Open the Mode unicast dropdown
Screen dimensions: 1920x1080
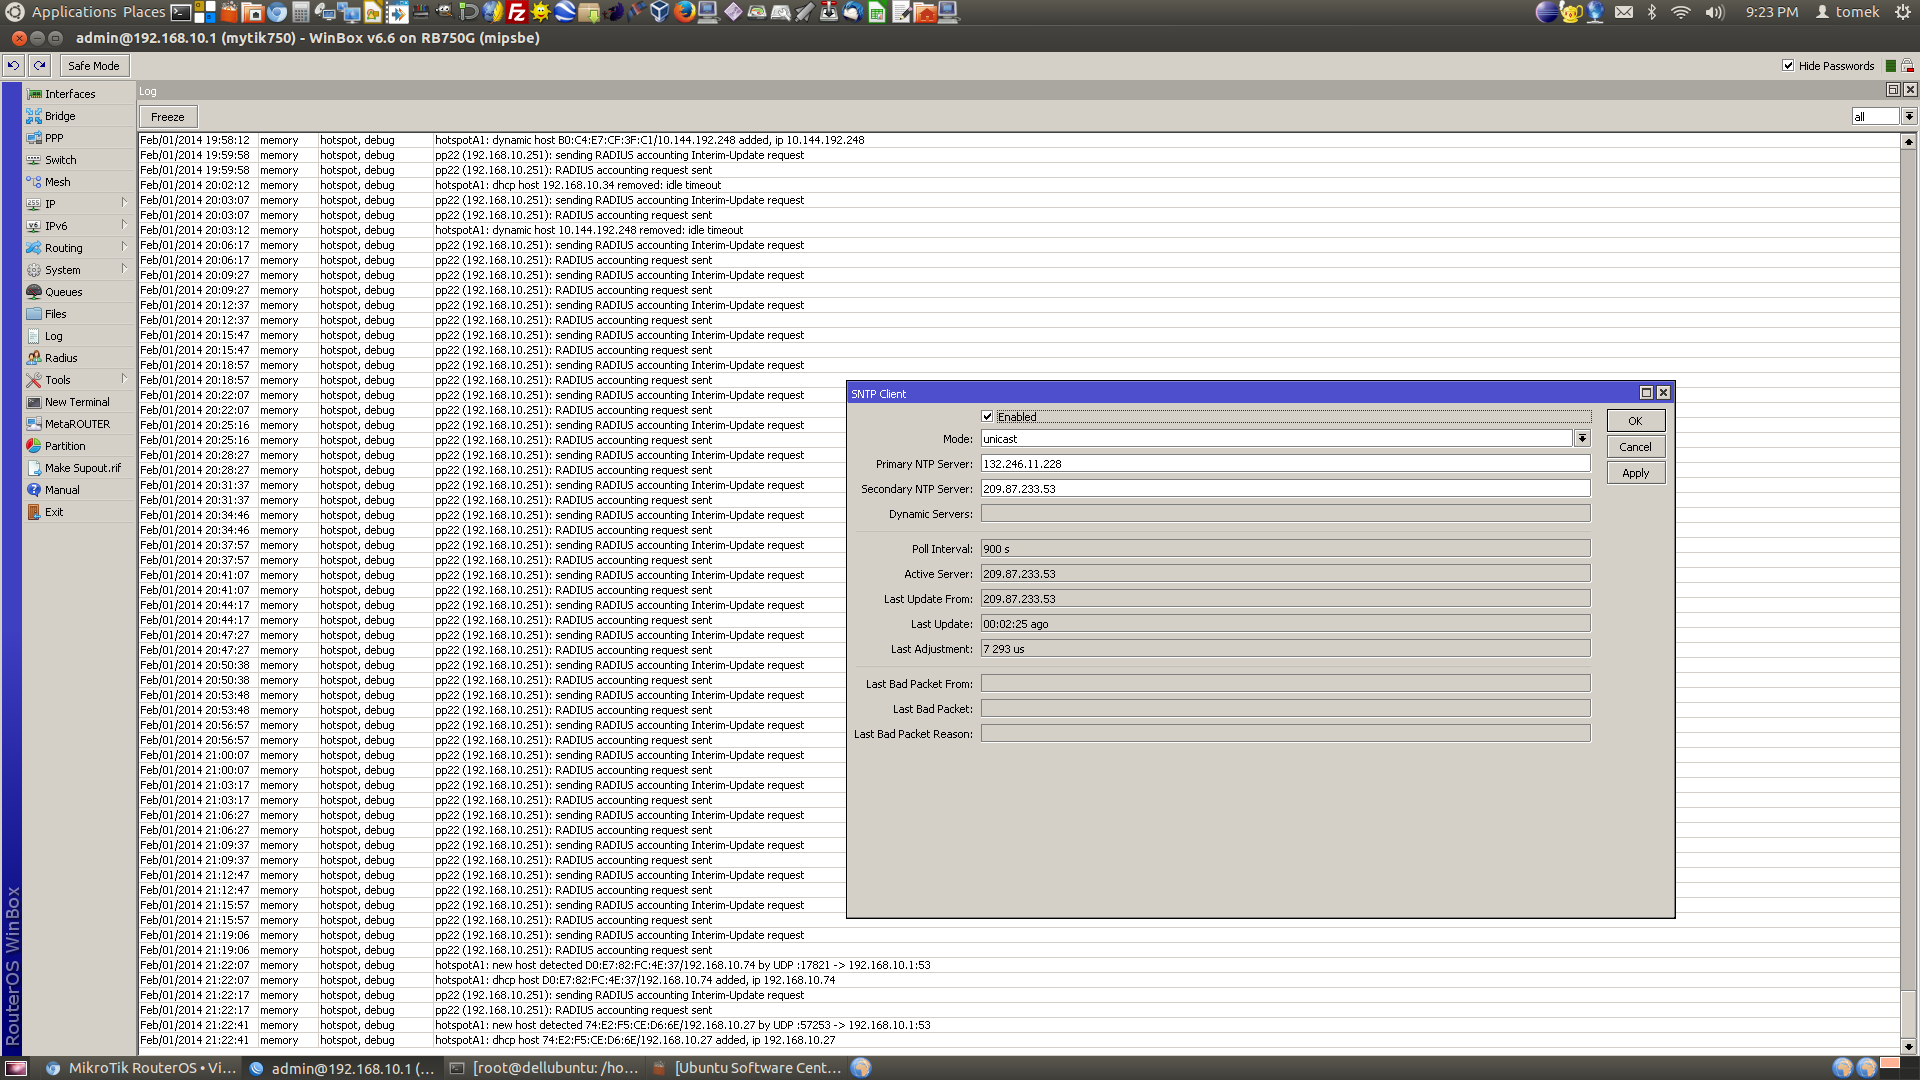(x=1582, y=439)
